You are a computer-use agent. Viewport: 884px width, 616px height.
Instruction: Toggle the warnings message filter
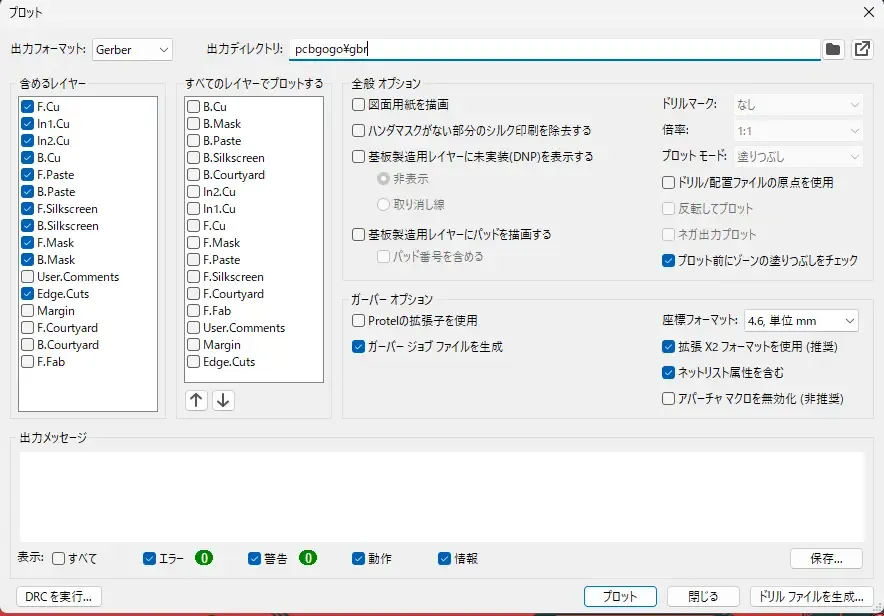click(254, 558)
